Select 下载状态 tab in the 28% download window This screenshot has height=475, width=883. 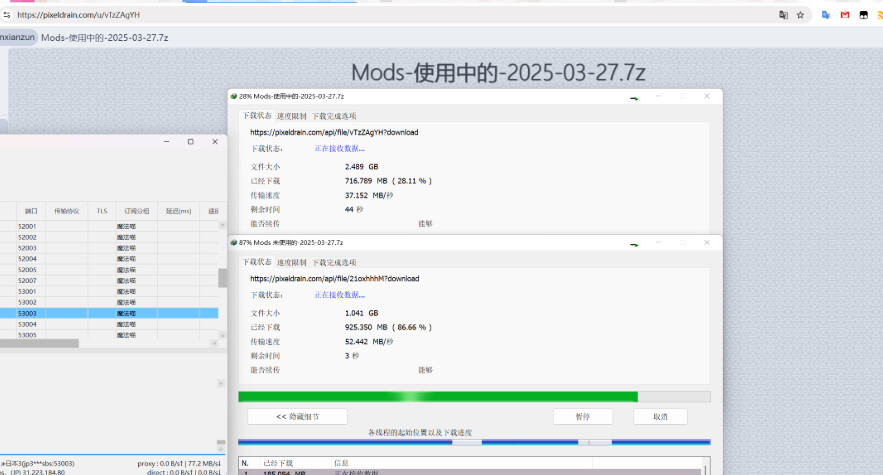point(256,116)
